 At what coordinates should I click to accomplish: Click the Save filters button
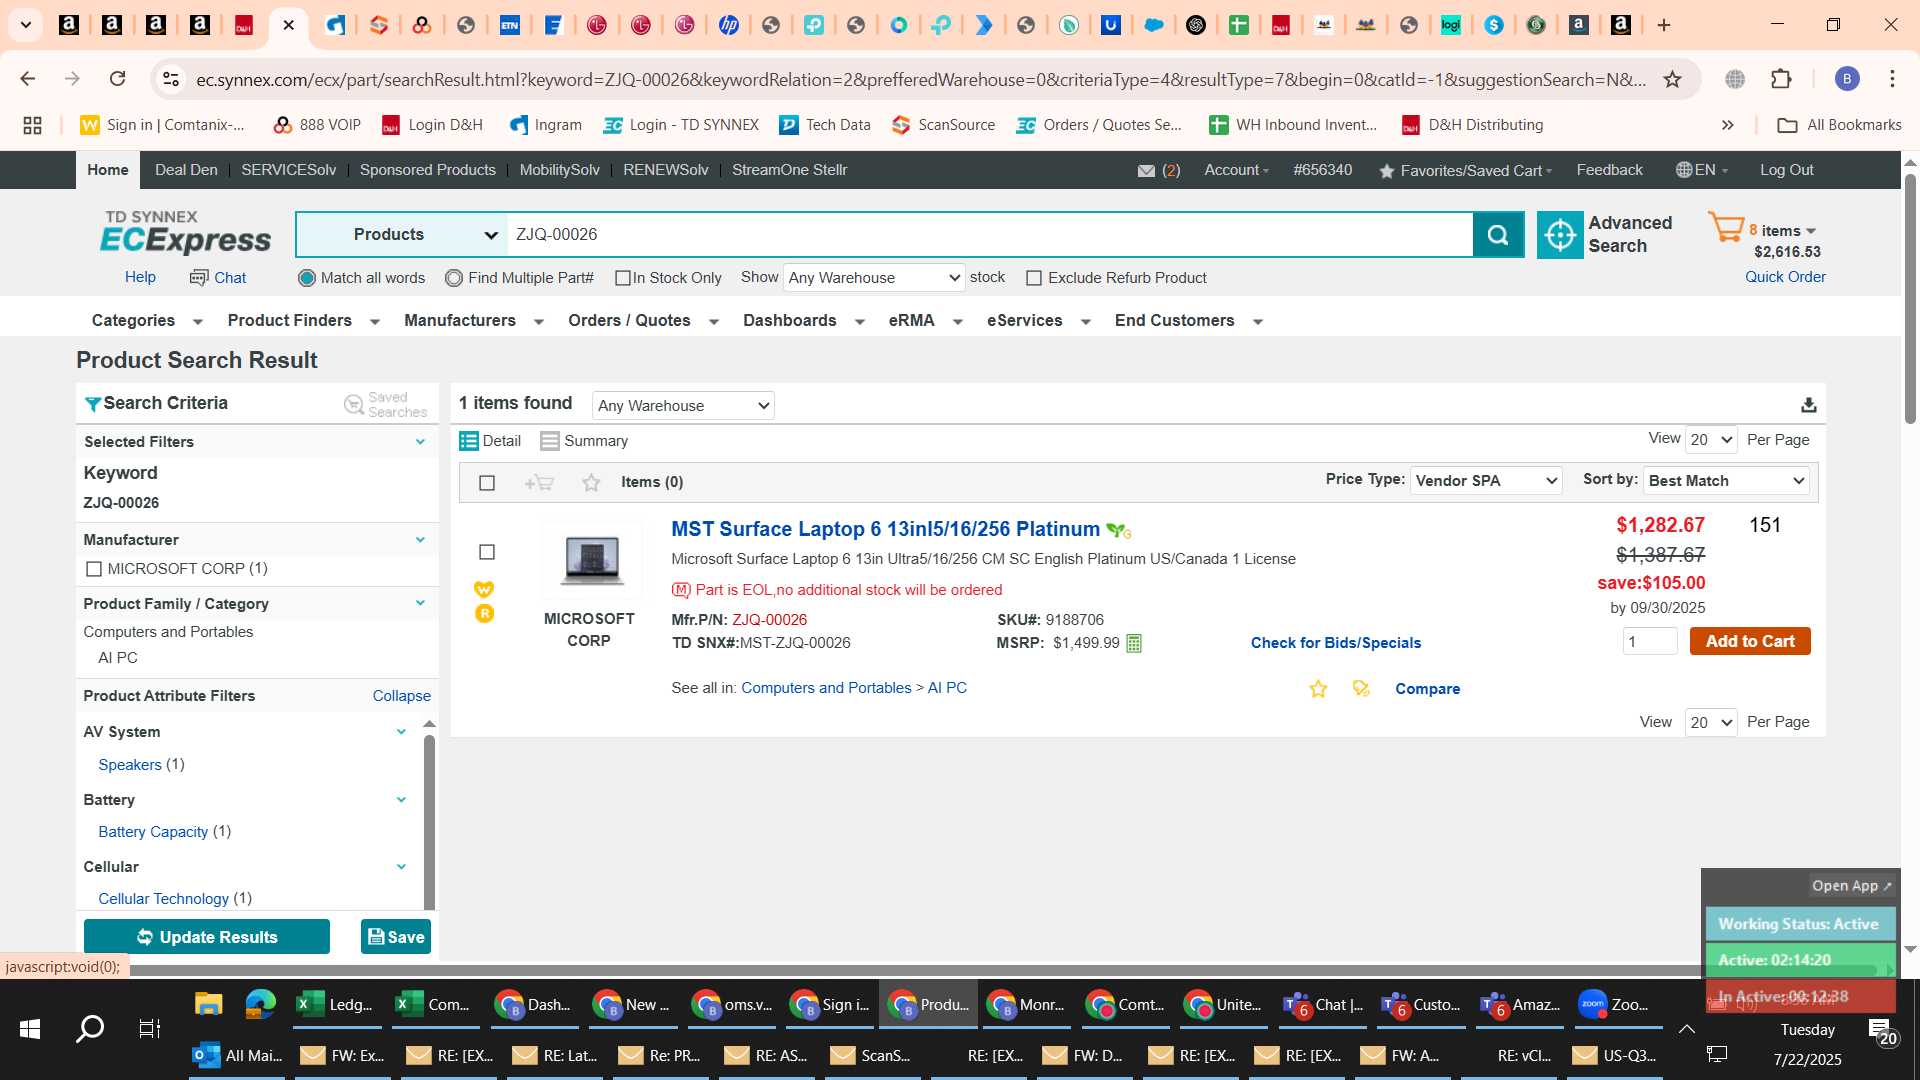point(396,937)
